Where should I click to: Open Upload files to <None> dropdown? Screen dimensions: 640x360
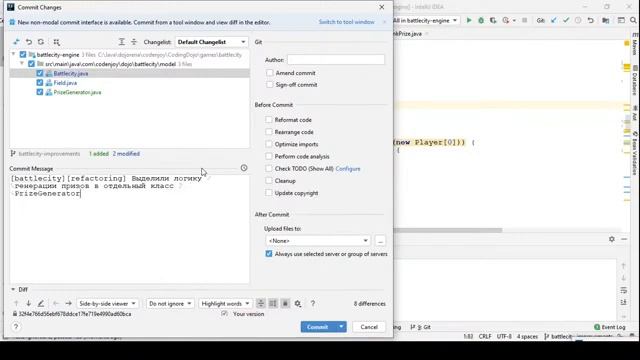pyautogui.click(x=318, y=241)
